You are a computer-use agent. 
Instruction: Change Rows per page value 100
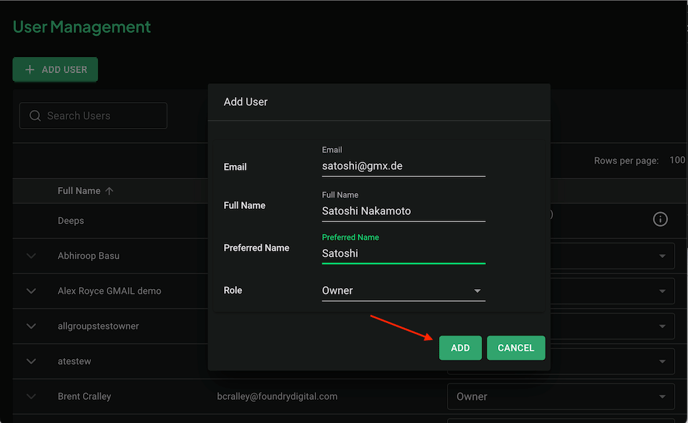[x=677, y=160]
